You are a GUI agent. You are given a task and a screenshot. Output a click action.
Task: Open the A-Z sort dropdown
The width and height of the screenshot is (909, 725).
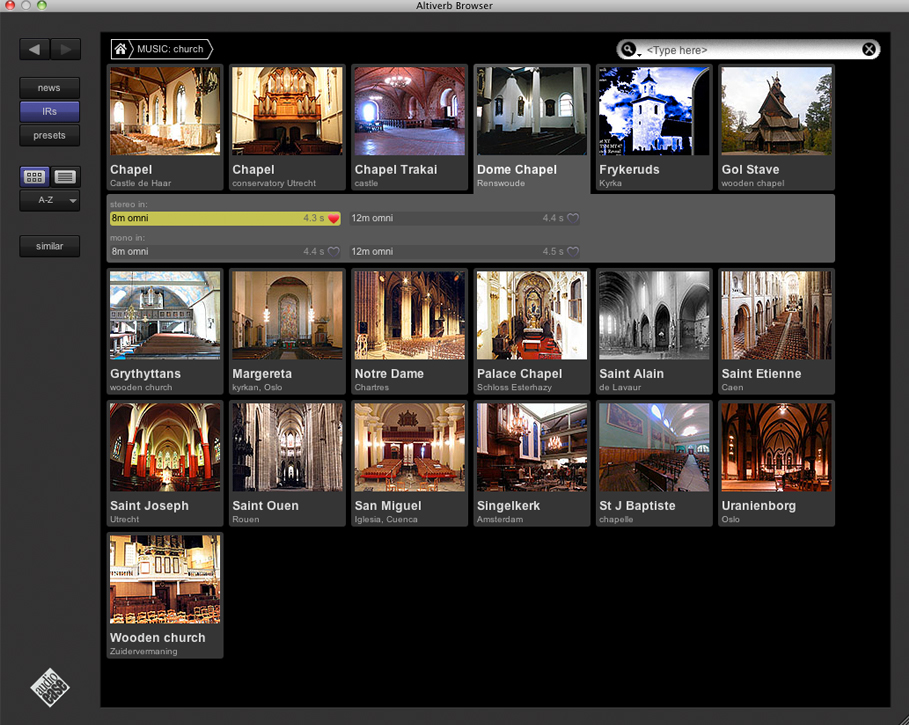(x=50, y=201)
